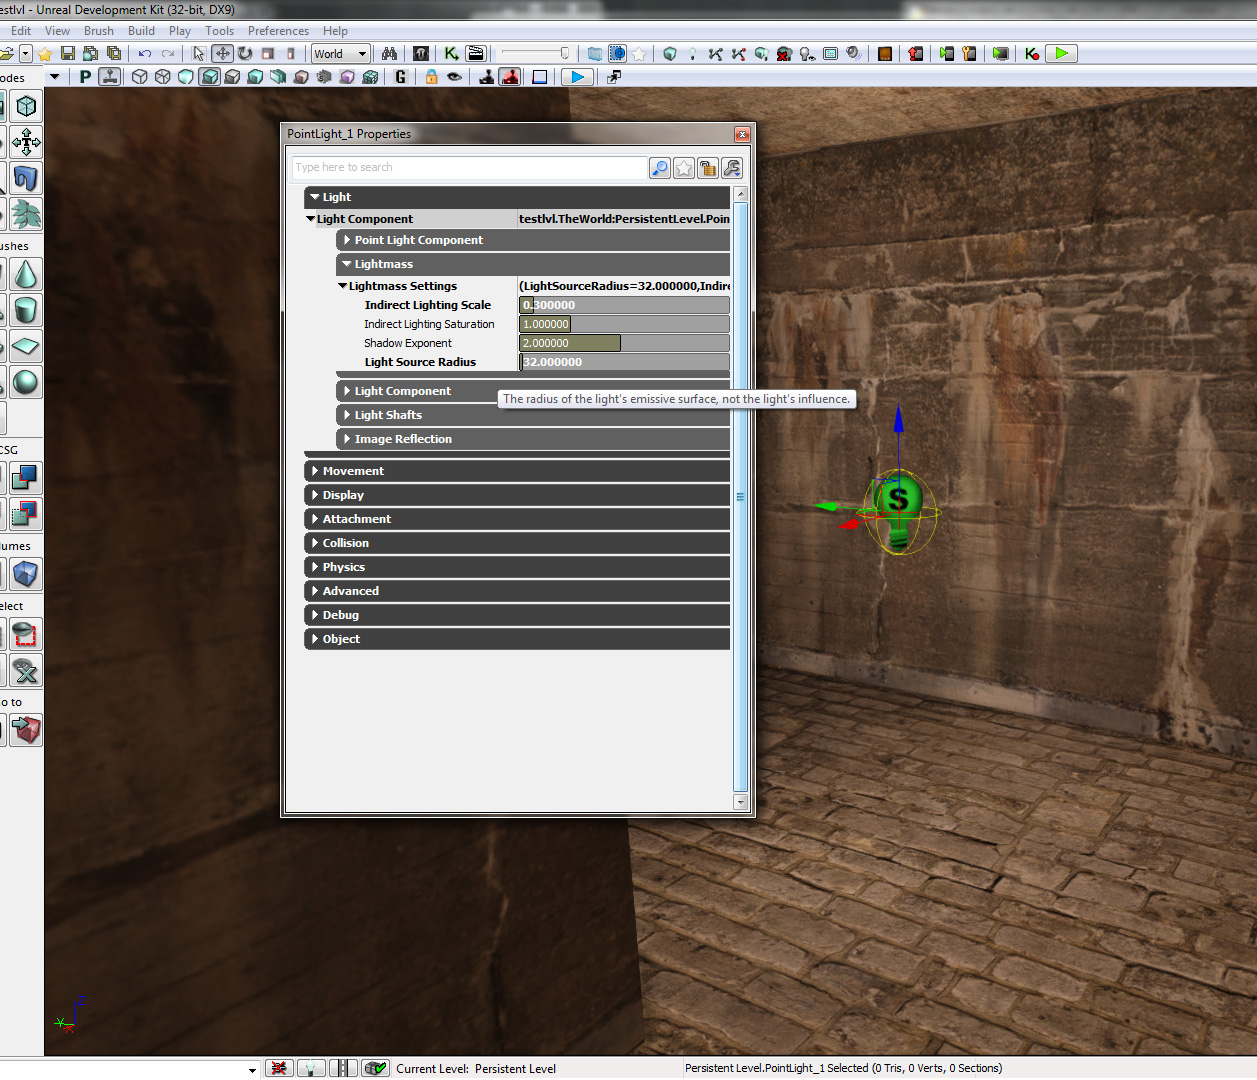Open the Build menu
Image resolution: width=1257 pixels, height=1080 pixels.
point(141,31)
